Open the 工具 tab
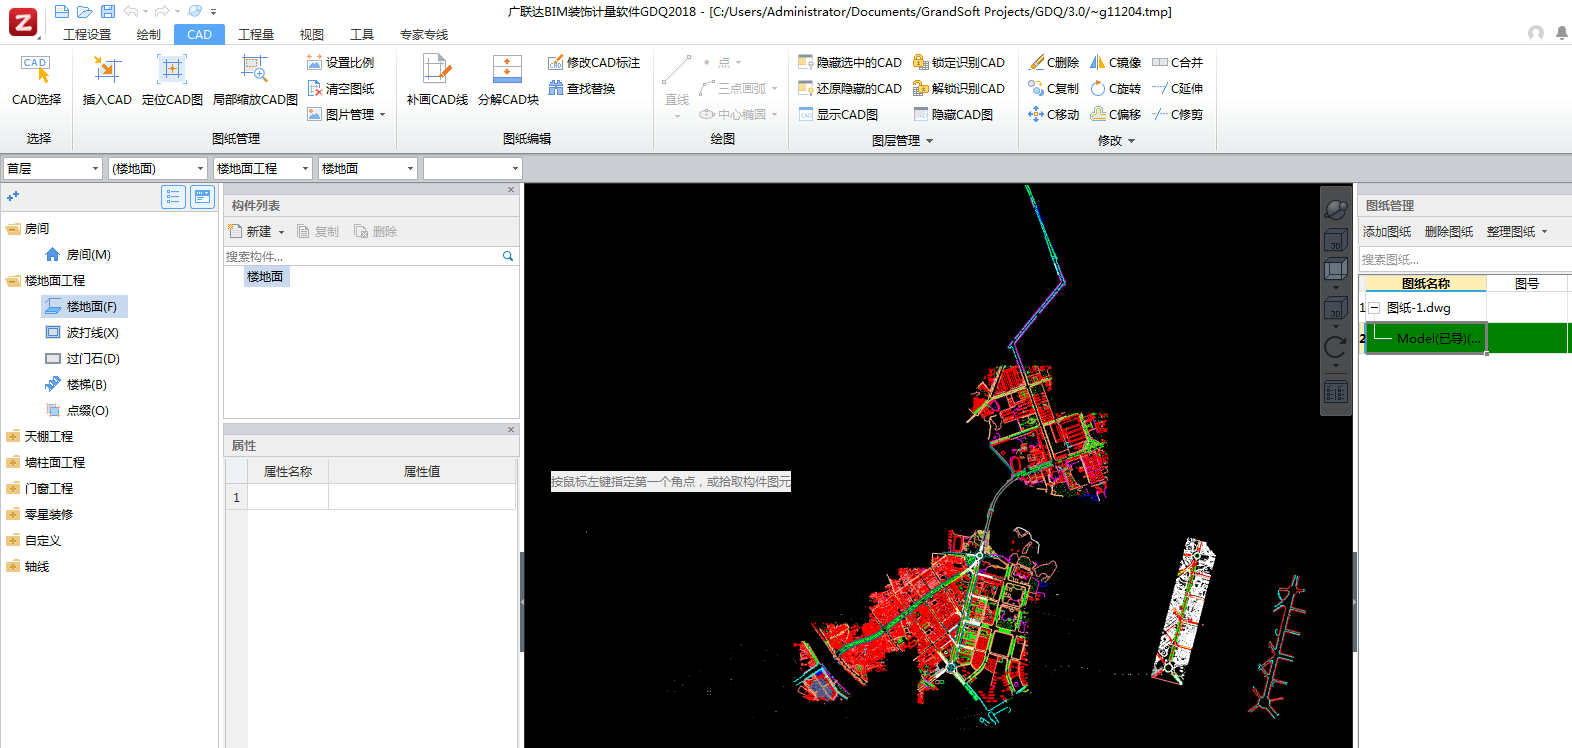The width and height of the screenshot is (1572, 748). click(362, 34)
